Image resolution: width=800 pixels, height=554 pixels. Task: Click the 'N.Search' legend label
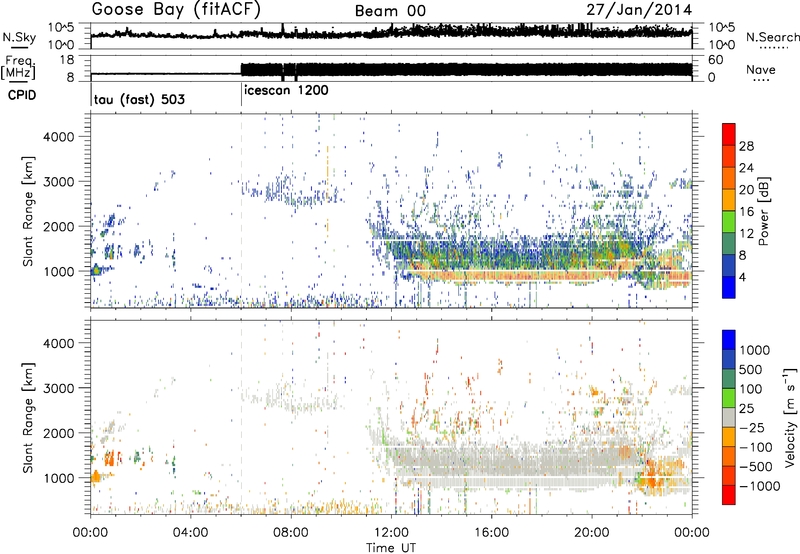[772, 37]
